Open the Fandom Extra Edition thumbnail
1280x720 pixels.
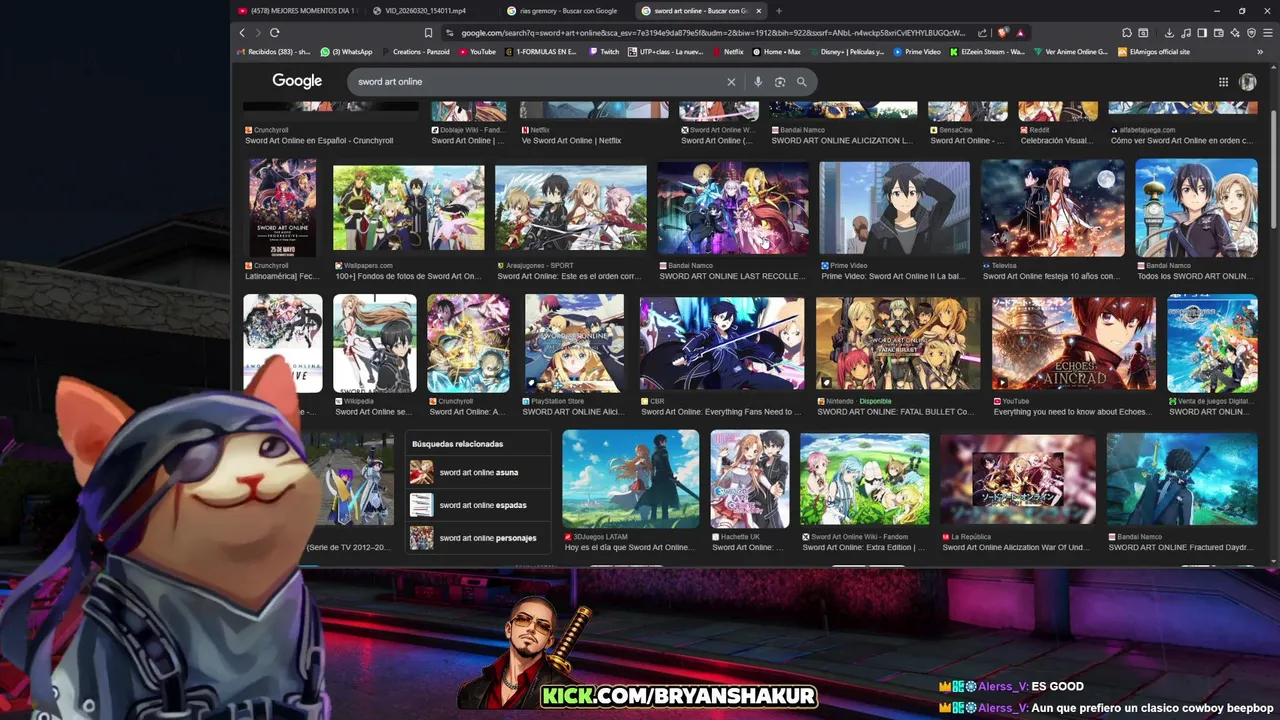pyautogui.click(x=865, y=478)
